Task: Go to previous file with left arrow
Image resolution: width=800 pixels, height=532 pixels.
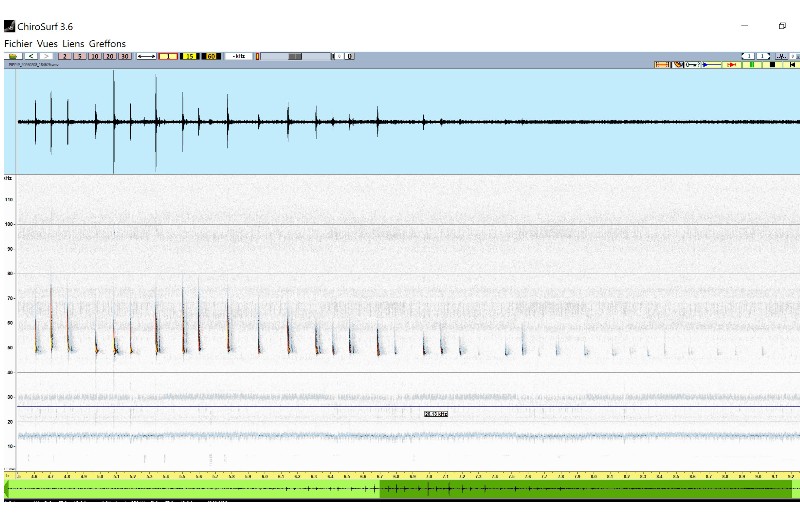Action: (31, 56)
